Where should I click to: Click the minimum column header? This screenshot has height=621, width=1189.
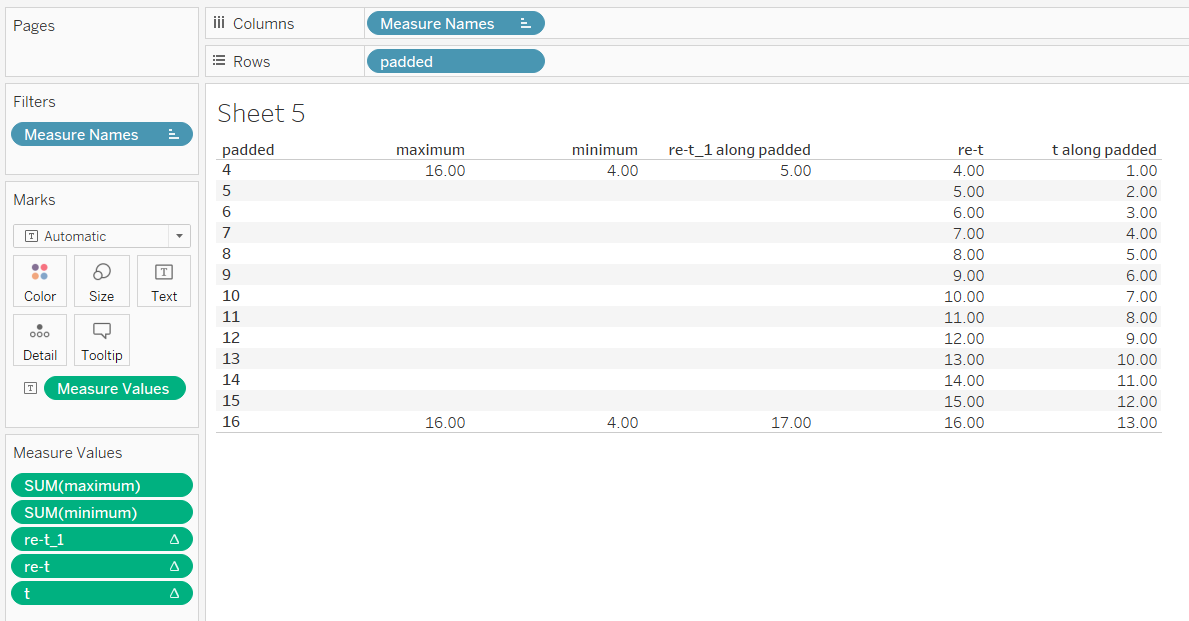tap(604, 149)
